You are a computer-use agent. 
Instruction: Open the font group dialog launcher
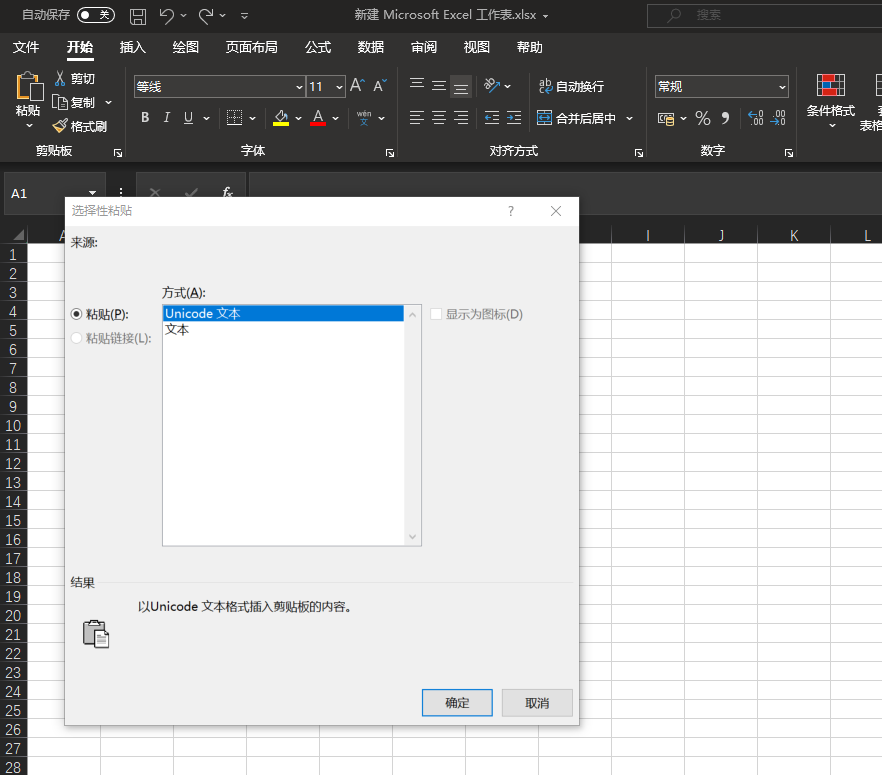tap(390, 153)
